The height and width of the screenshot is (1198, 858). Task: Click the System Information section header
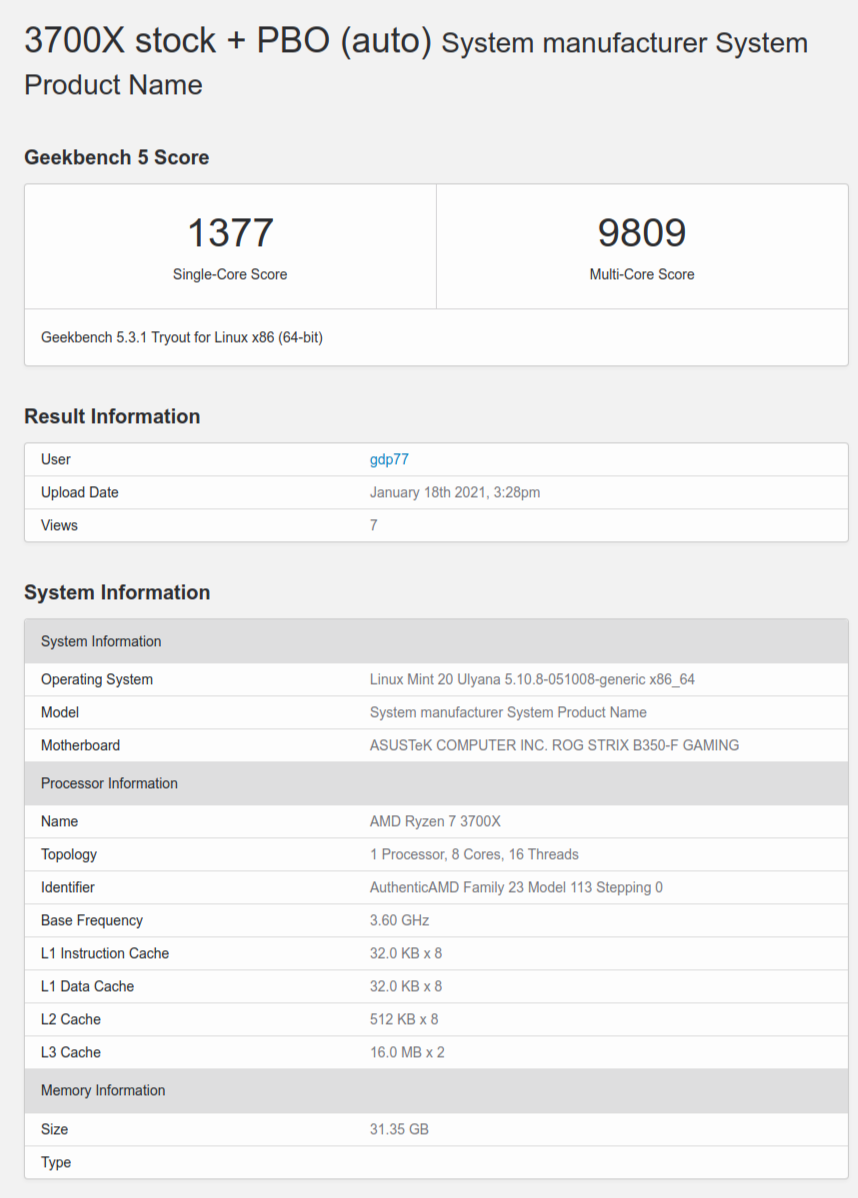(117, 592)
